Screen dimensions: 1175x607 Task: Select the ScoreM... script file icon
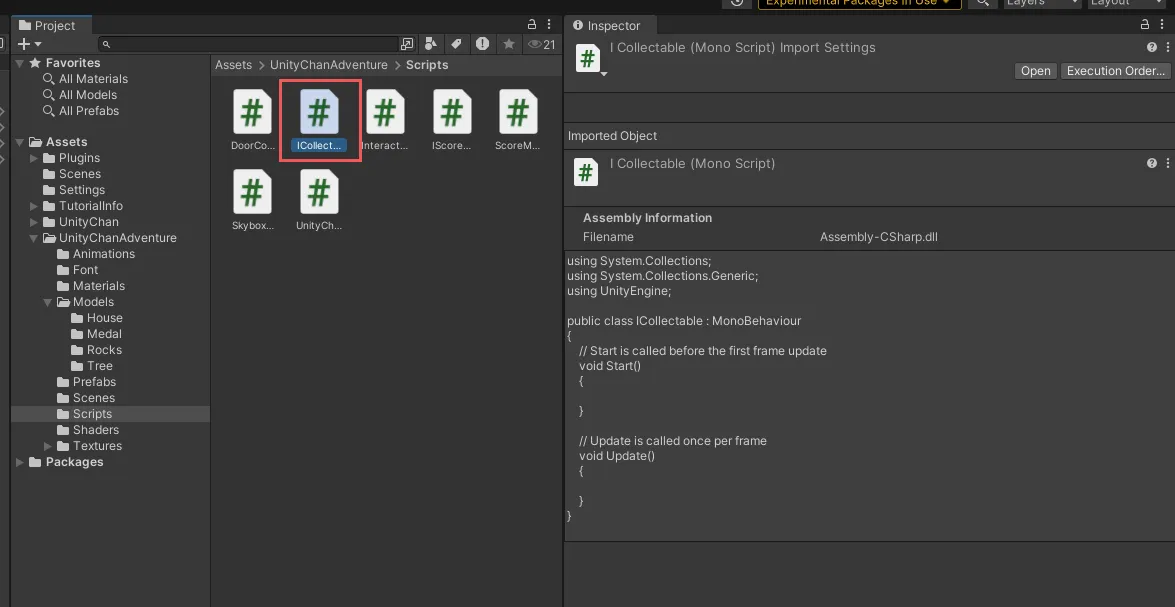517,113
